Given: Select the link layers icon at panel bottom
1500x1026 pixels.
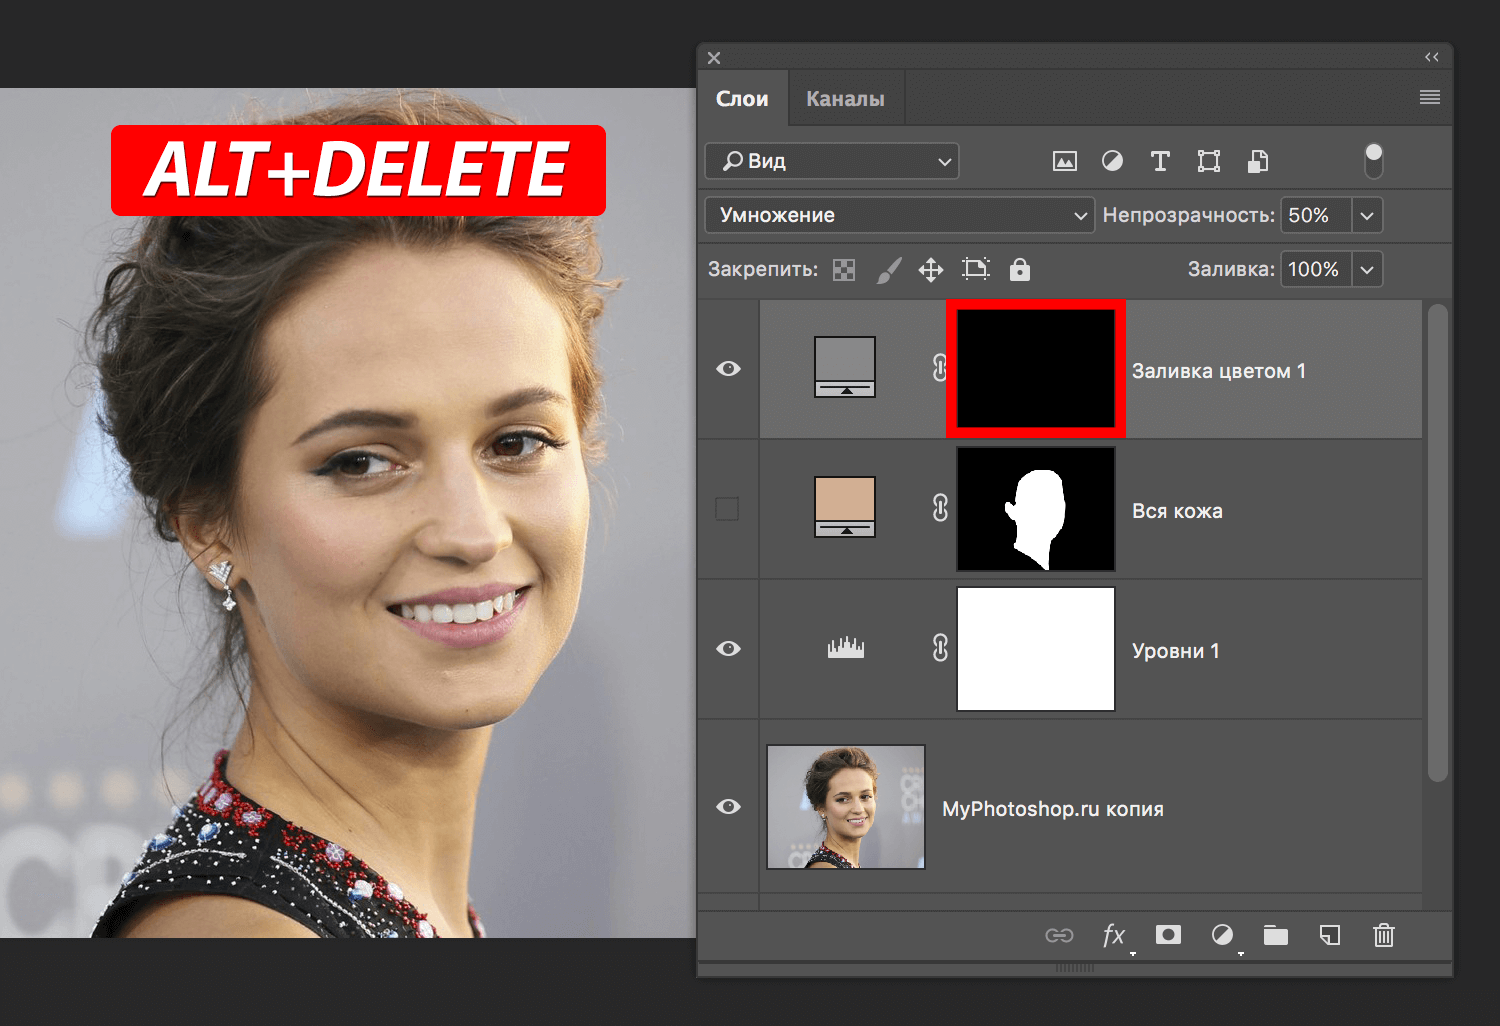Looking at the screenshot, I should pos(1059,936).
